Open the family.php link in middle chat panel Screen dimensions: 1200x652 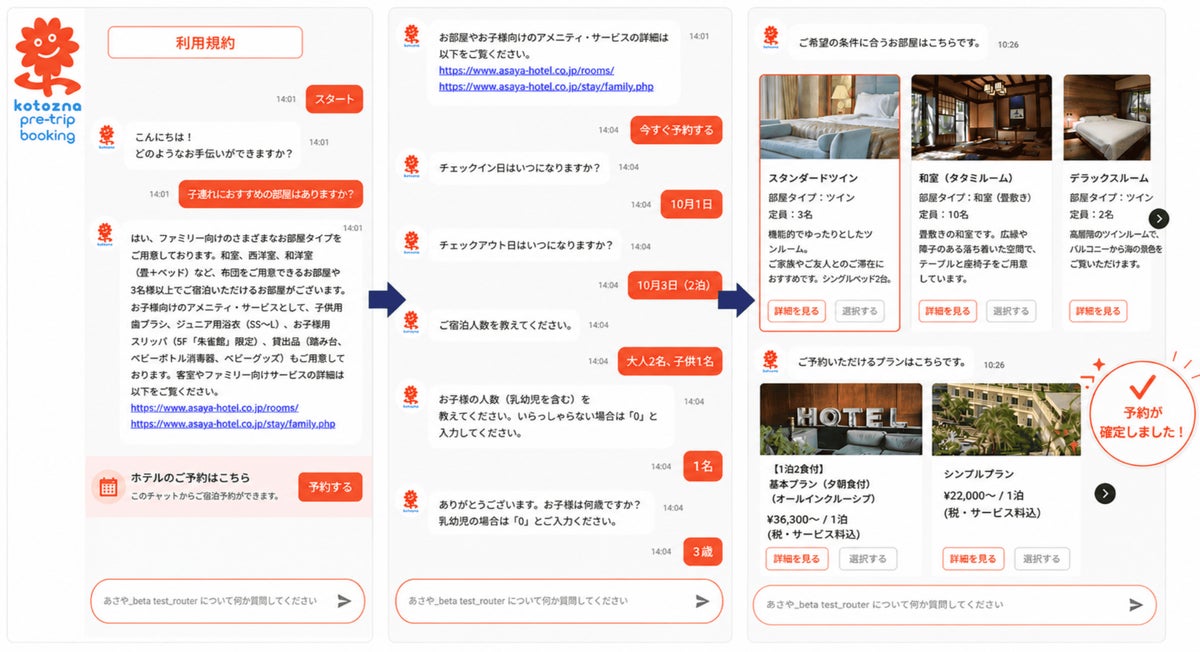coord(546,87)
